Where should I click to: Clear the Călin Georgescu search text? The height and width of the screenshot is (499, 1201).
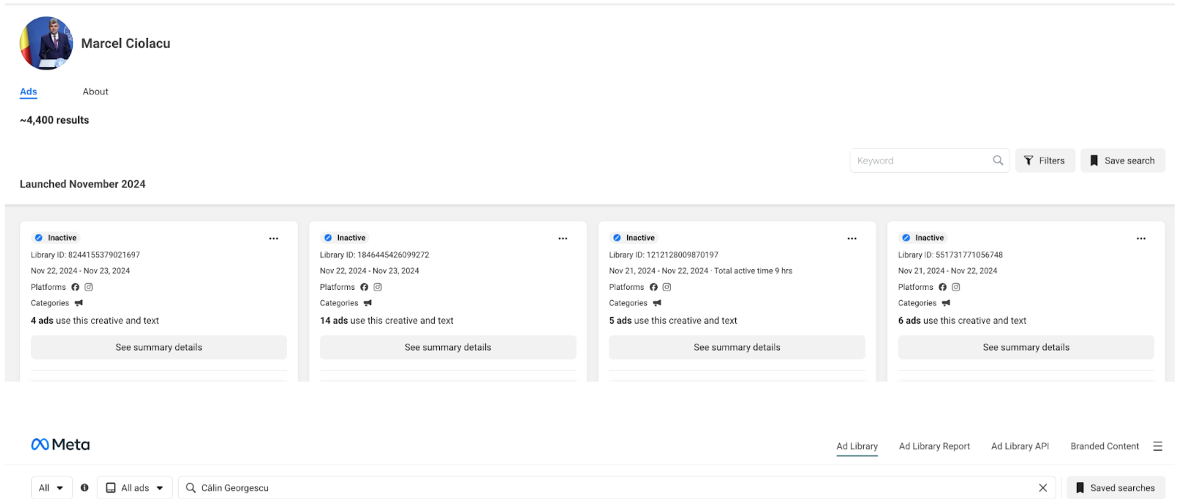pyautogui.click(x=1042, y=488)
